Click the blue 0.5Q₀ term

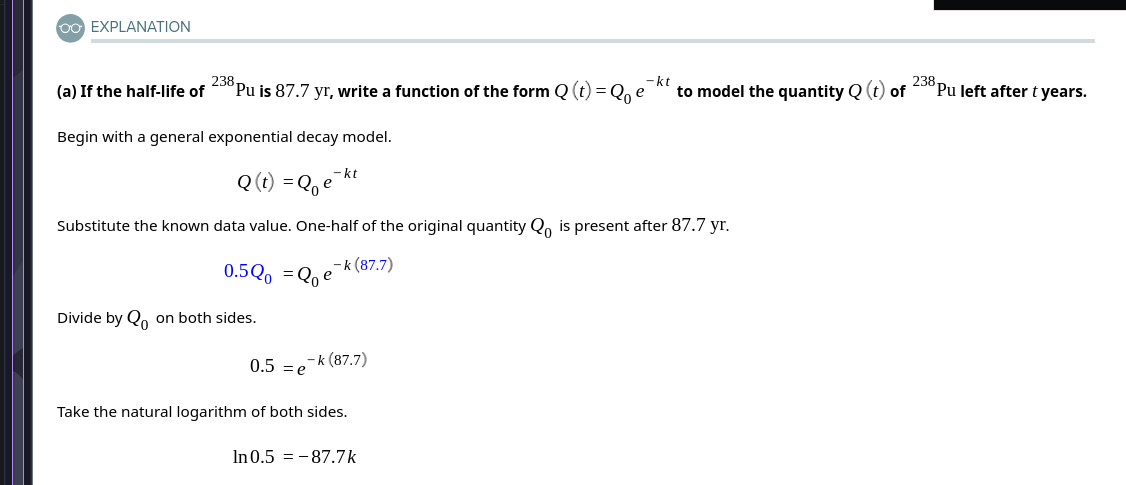click(247, 272)
